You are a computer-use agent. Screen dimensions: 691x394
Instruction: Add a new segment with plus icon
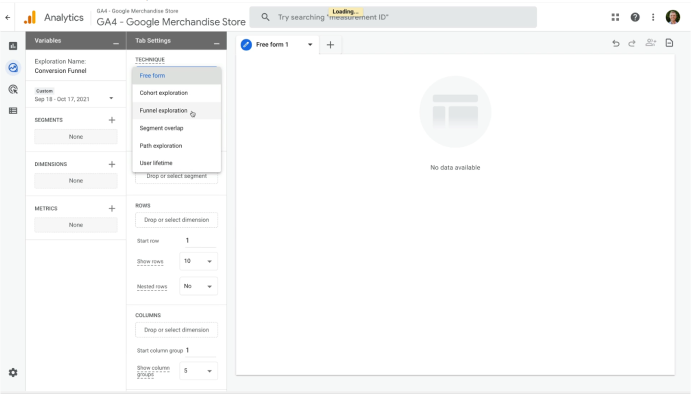tap(112, 120)
